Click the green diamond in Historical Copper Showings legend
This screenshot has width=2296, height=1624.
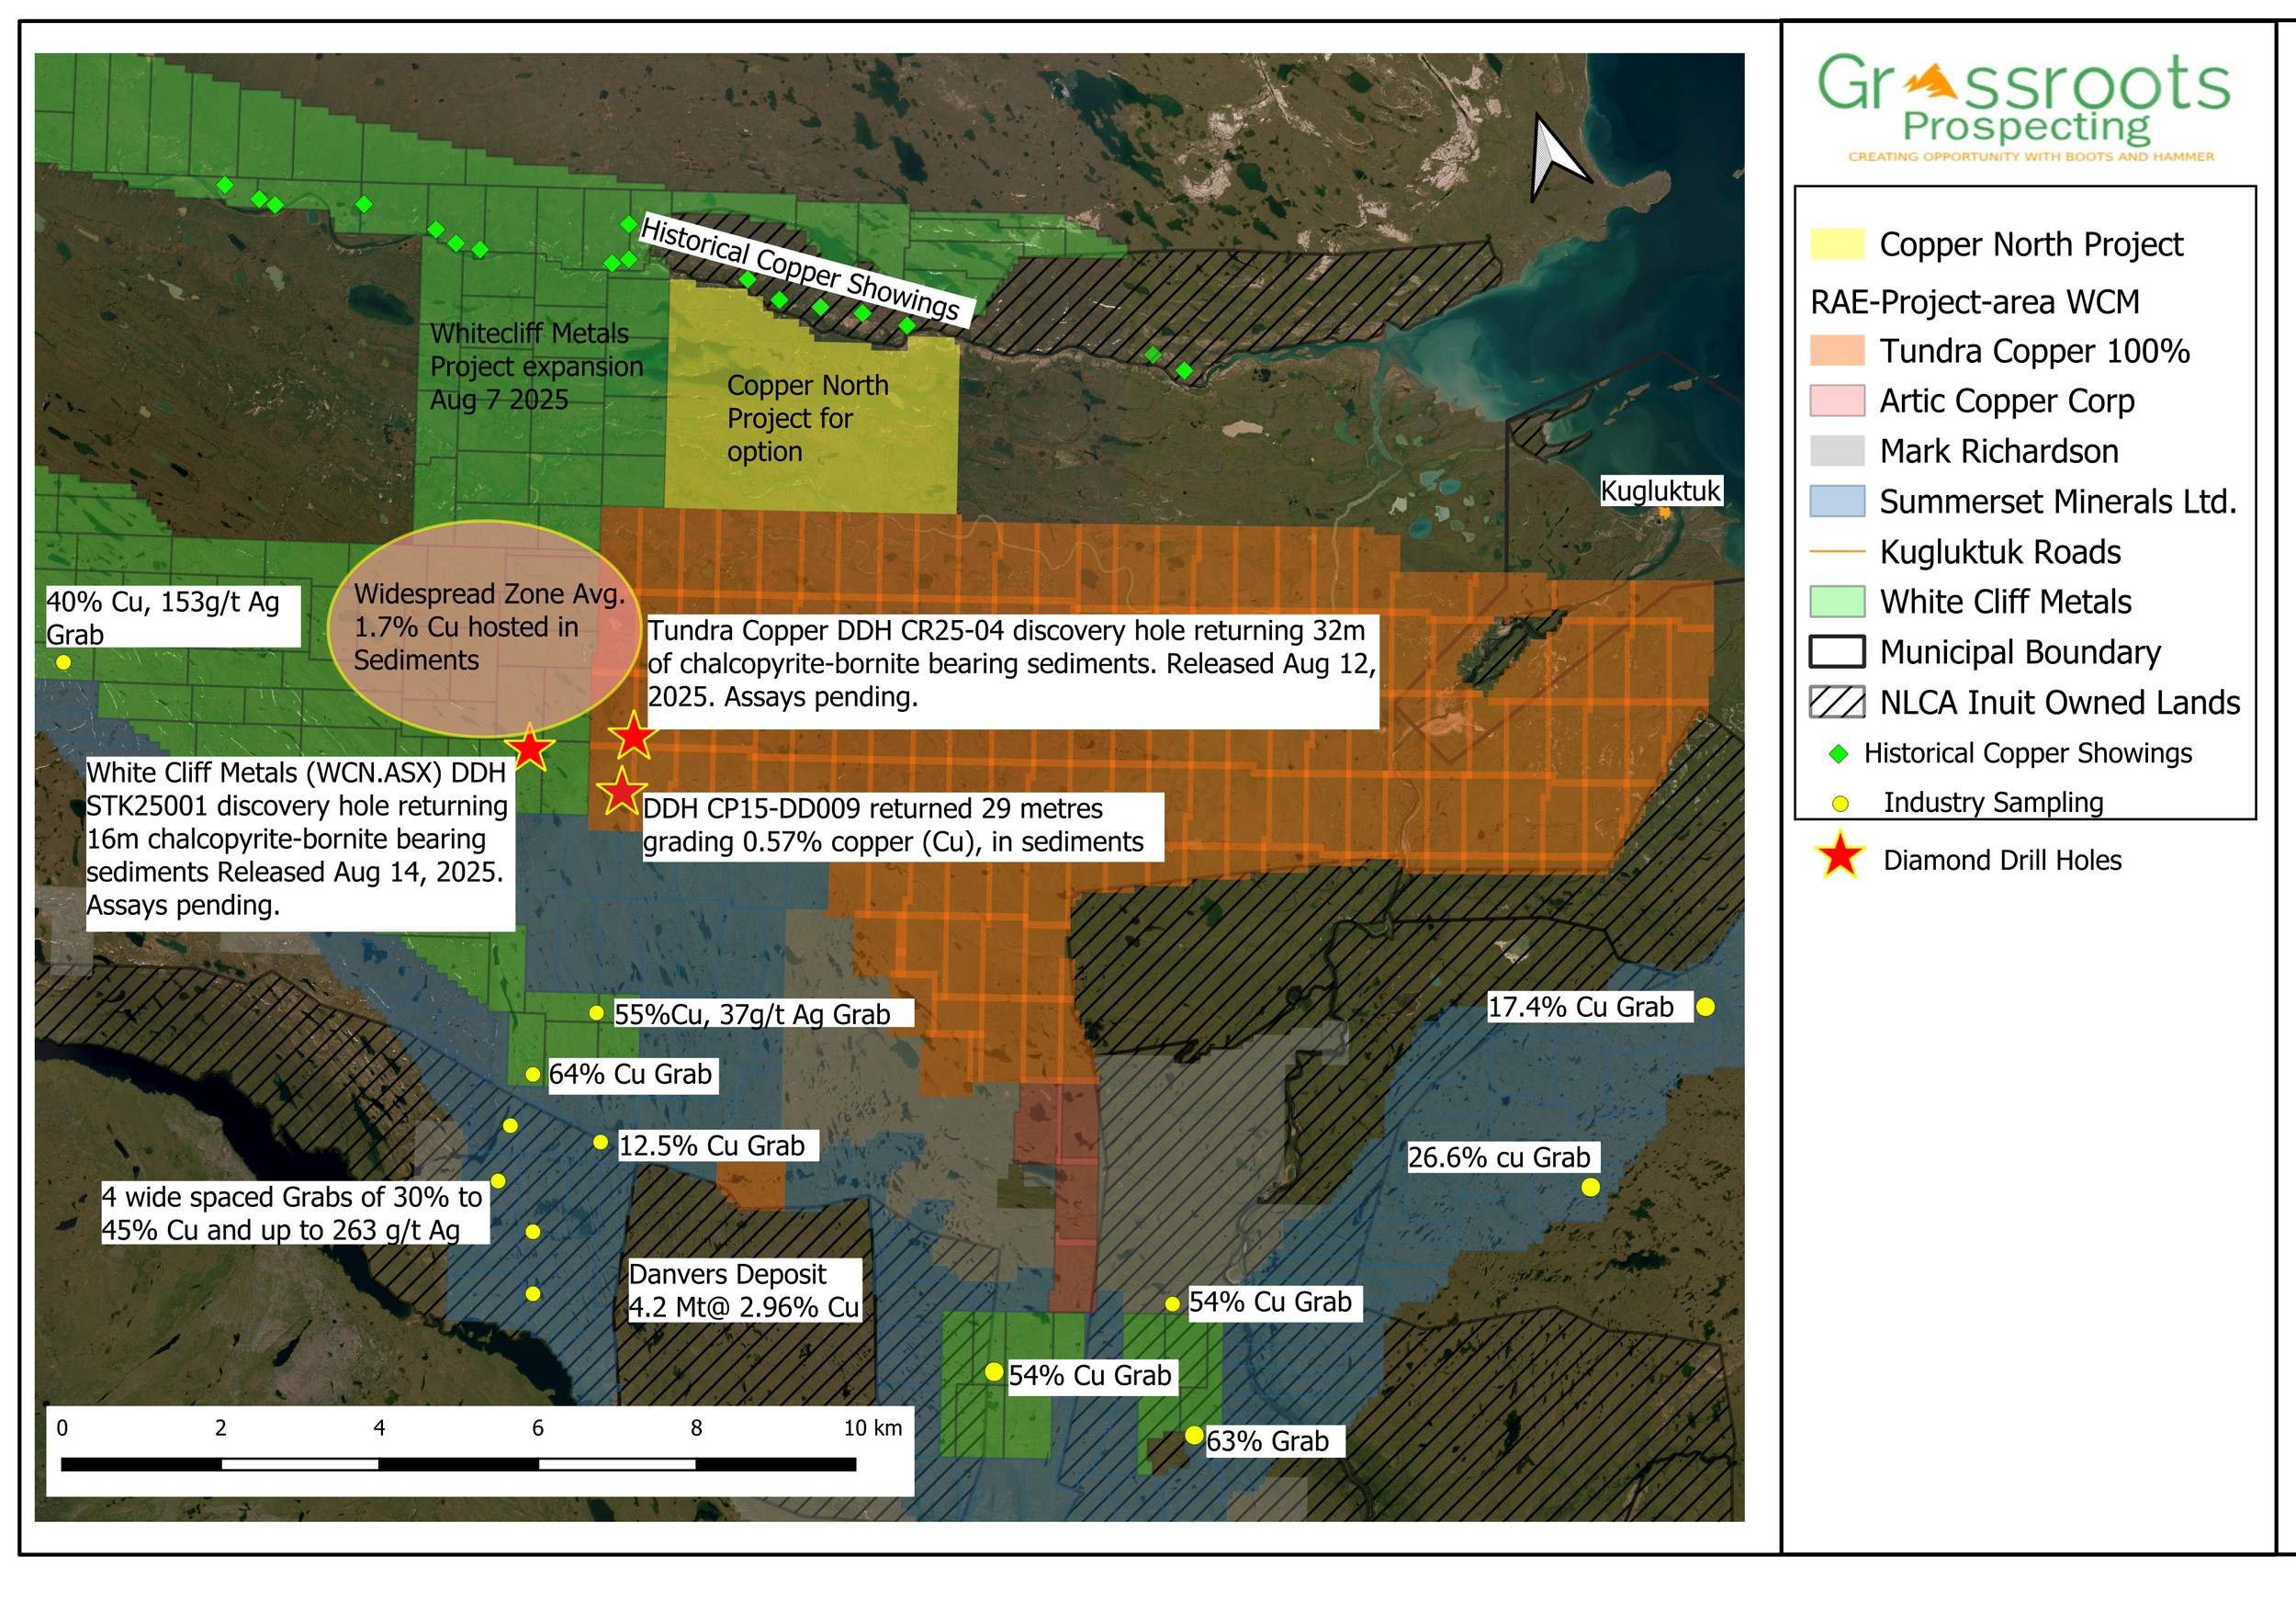1838,754
